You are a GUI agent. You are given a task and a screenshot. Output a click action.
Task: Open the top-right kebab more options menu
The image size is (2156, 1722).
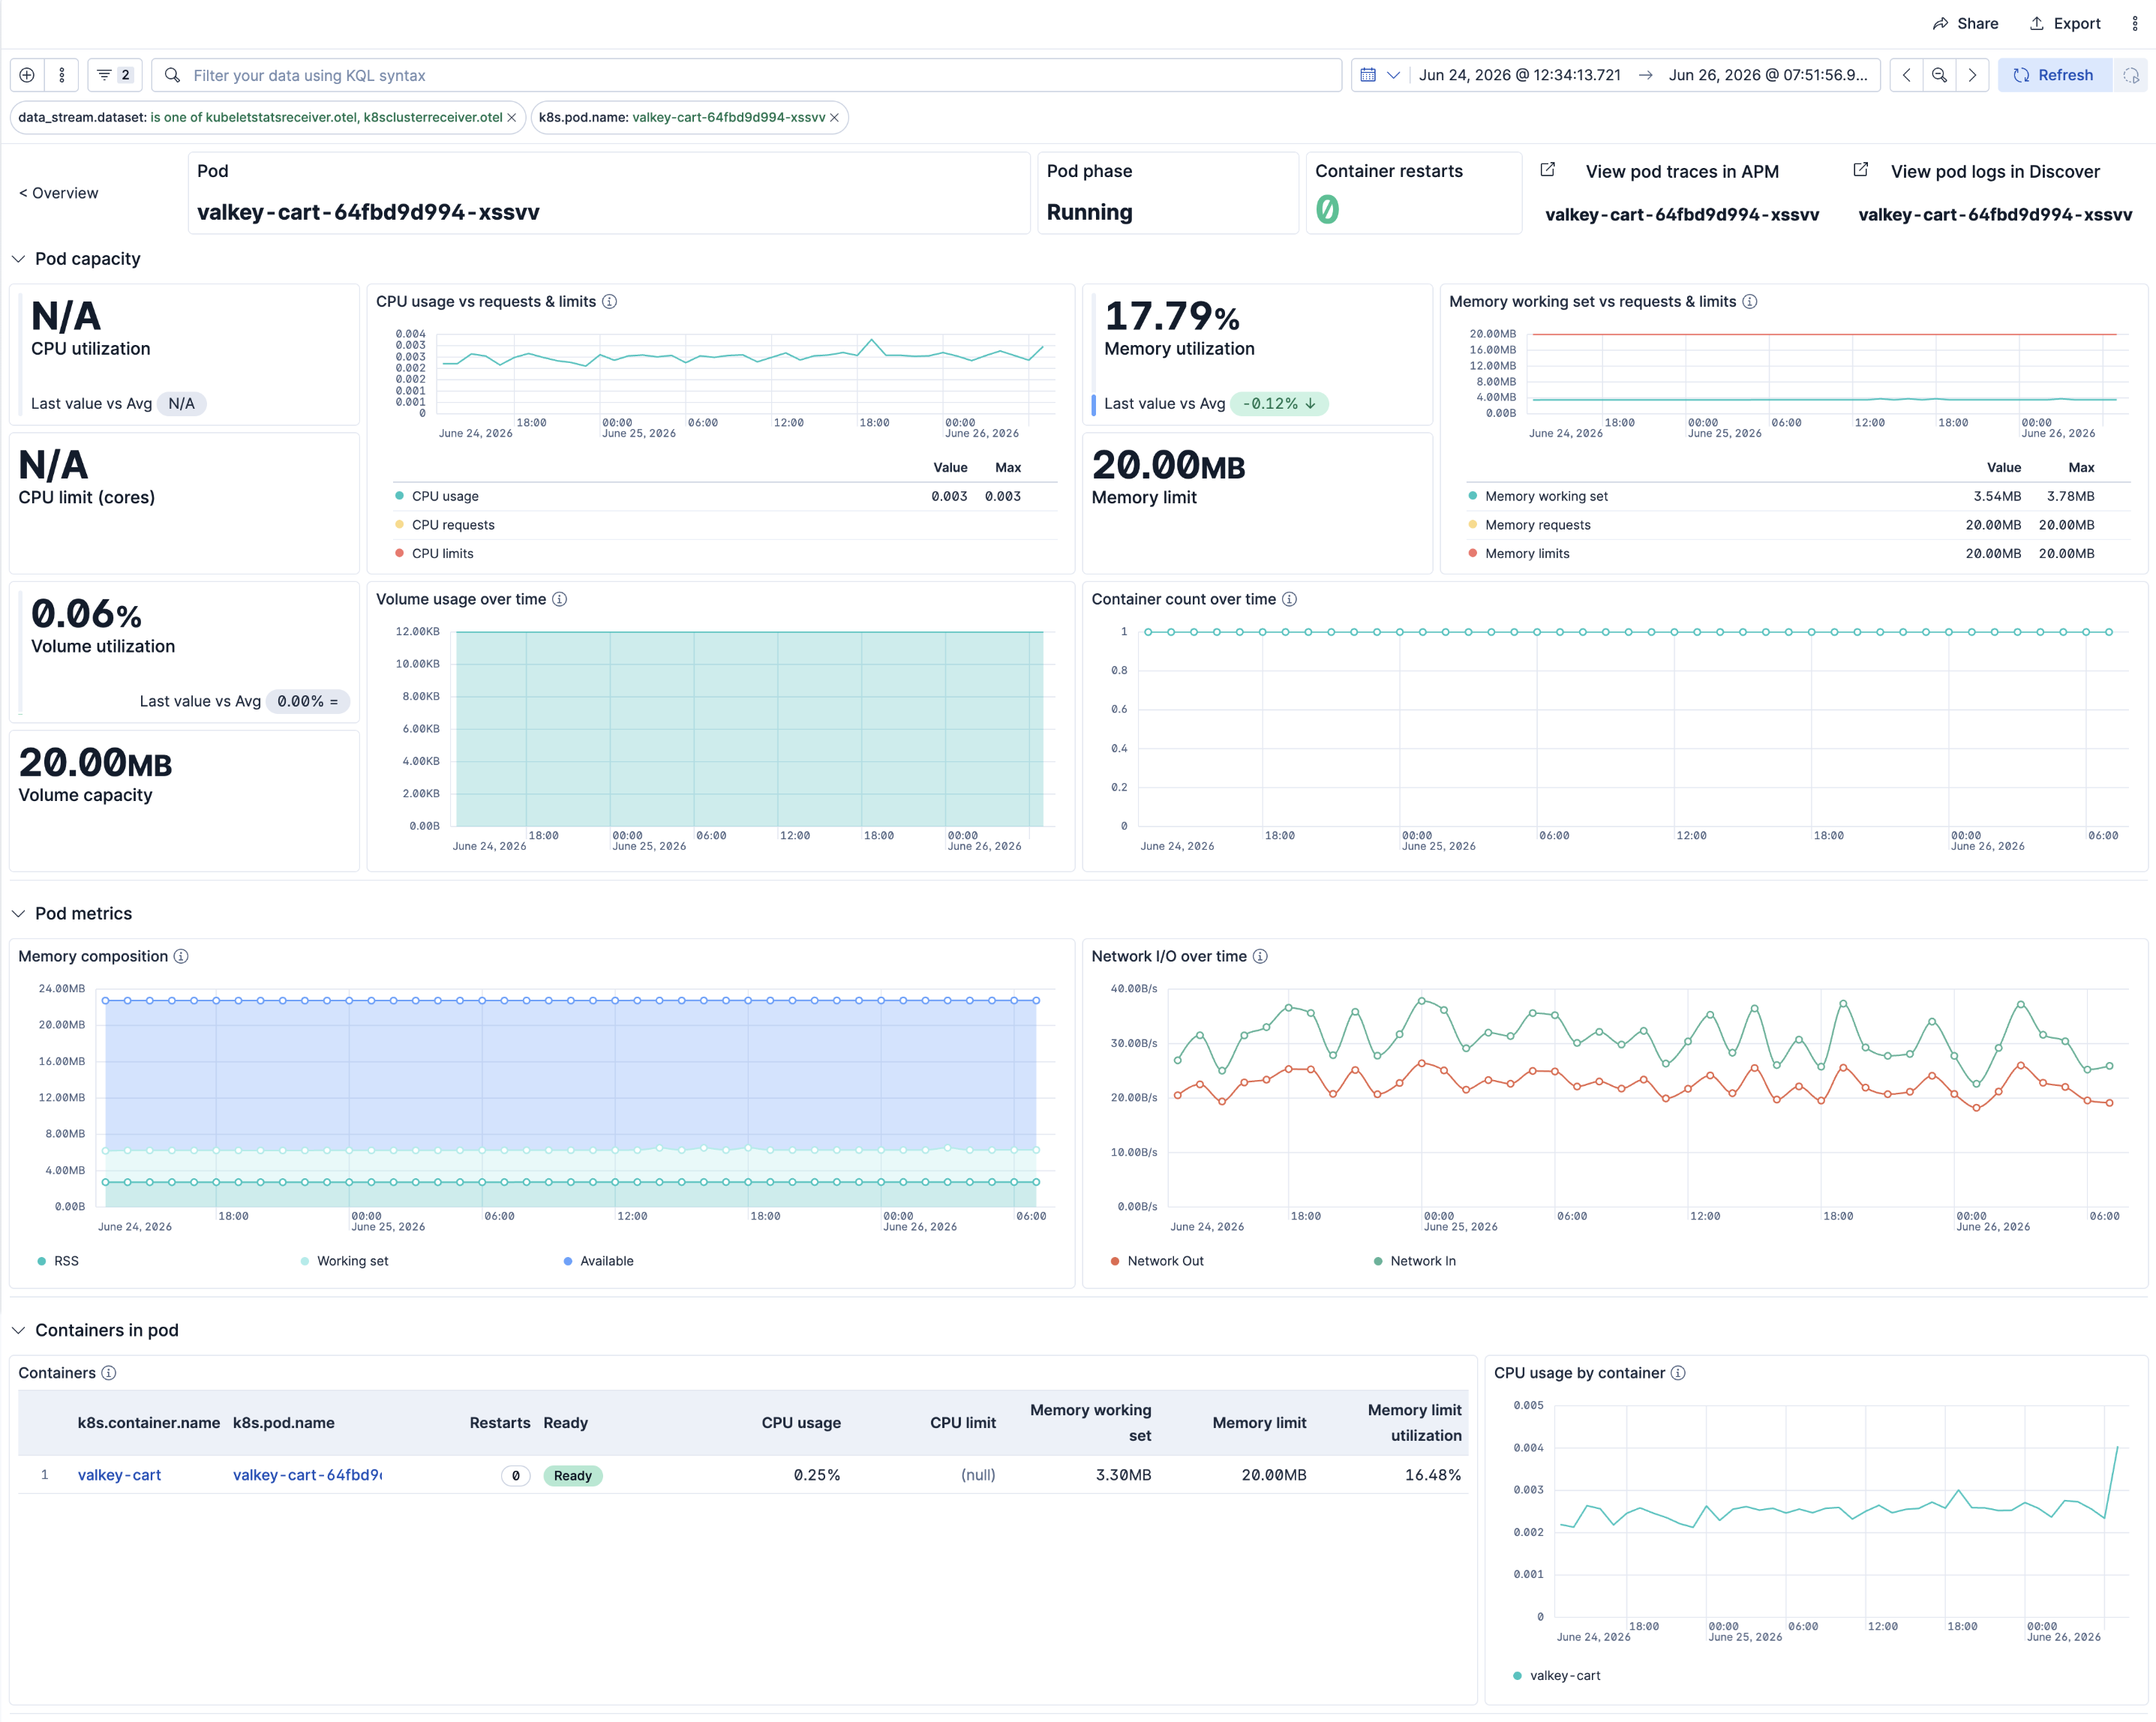tap(2134, 23)
